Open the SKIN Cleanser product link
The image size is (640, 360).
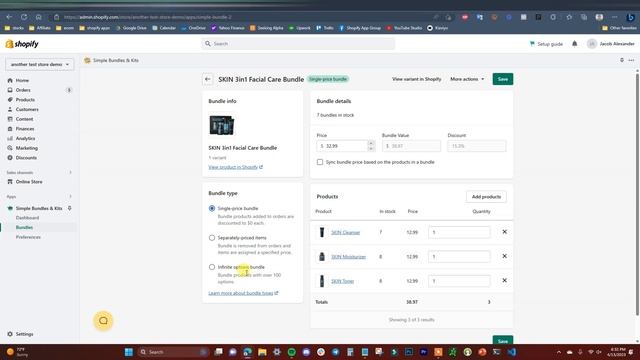(x=345, y=232)
